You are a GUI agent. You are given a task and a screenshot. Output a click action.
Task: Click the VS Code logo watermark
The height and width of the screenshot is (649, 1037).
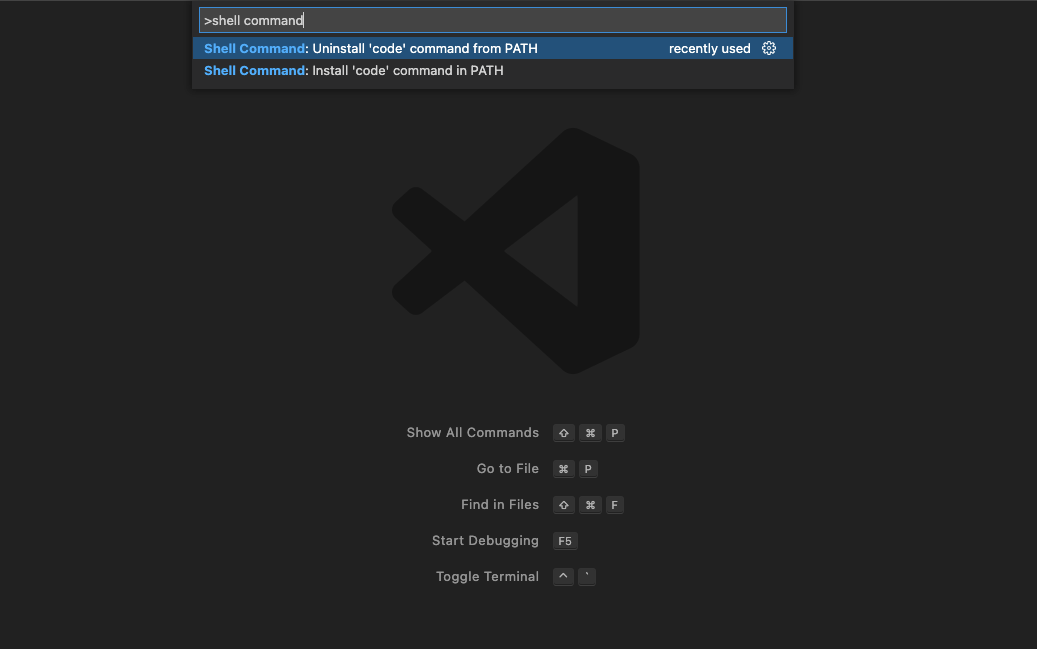(515, 250)
